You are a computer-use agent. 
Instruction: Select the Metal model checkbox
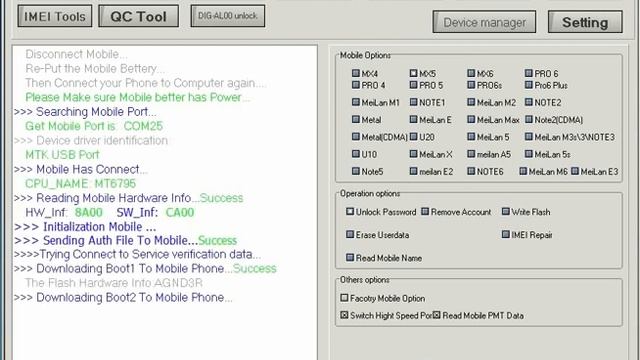point(356,119)
